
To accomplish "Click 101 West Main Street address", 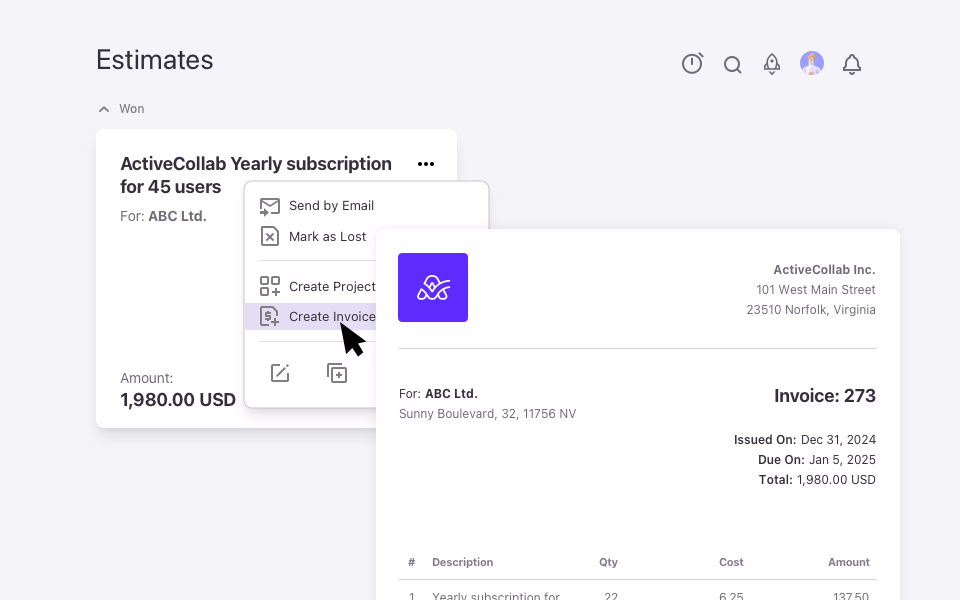I will (x=816, y=290).
